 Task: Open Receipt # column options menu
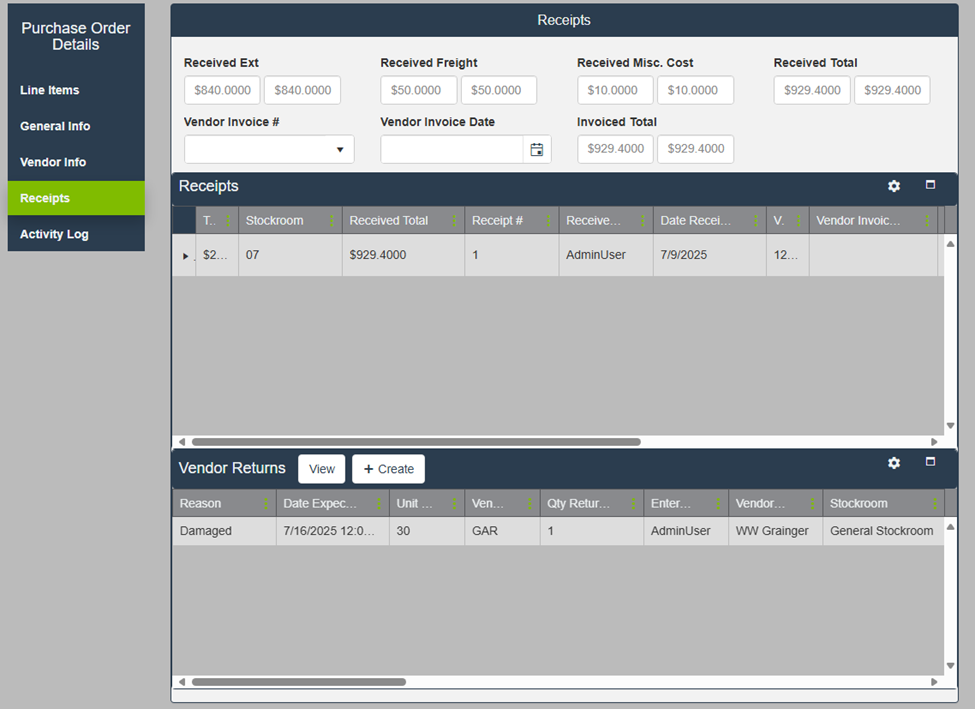tap(548, 221)
